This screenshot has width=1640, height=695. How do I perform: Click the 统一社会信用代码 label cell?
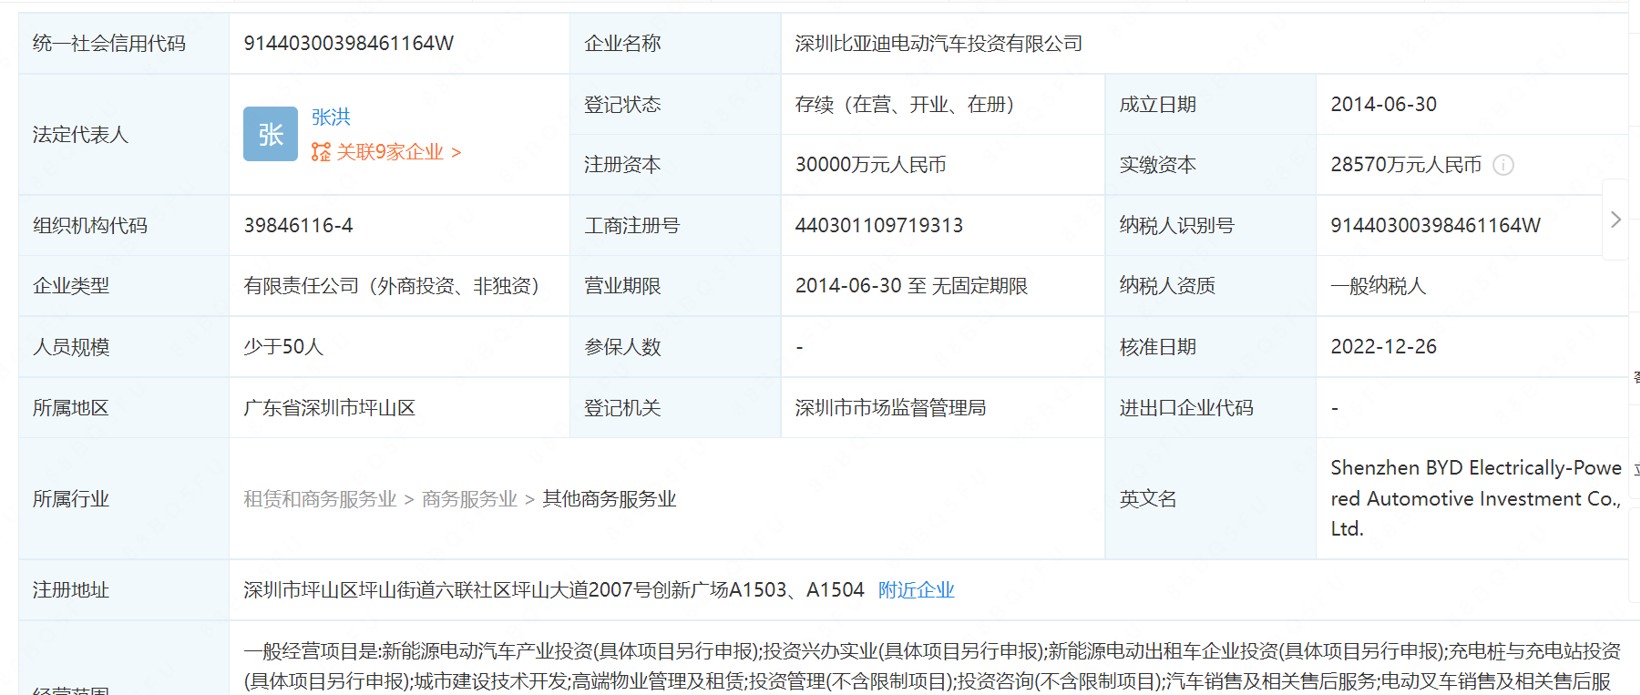click(x=124, y=43)
